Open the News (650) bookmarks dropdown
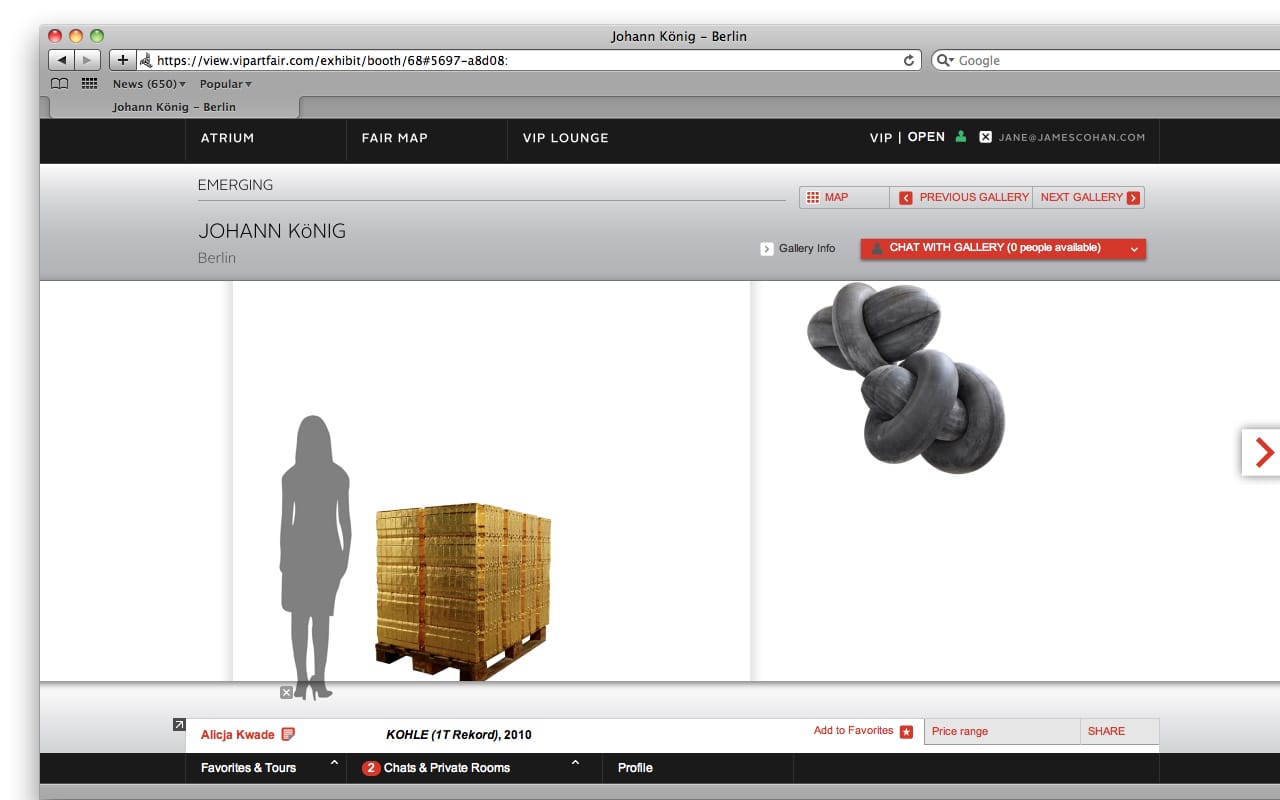The image size is (1280, 800). [149, 84]
